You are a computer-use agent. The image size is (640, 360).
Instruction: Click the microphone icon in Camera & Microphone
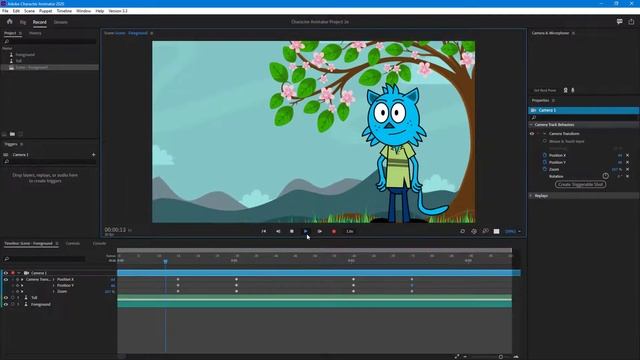[573, 90]
